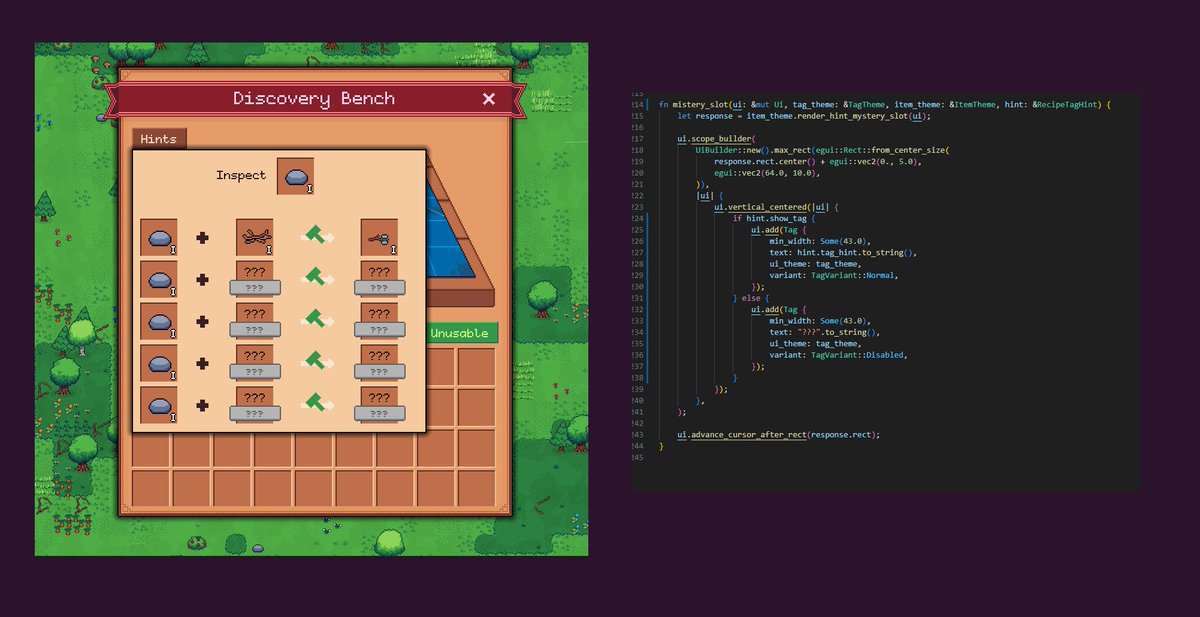The width and height of the screenshot is (1200, 617).
Task: Select the stone in the third recipe row
Action: click(x=159, y=321)
